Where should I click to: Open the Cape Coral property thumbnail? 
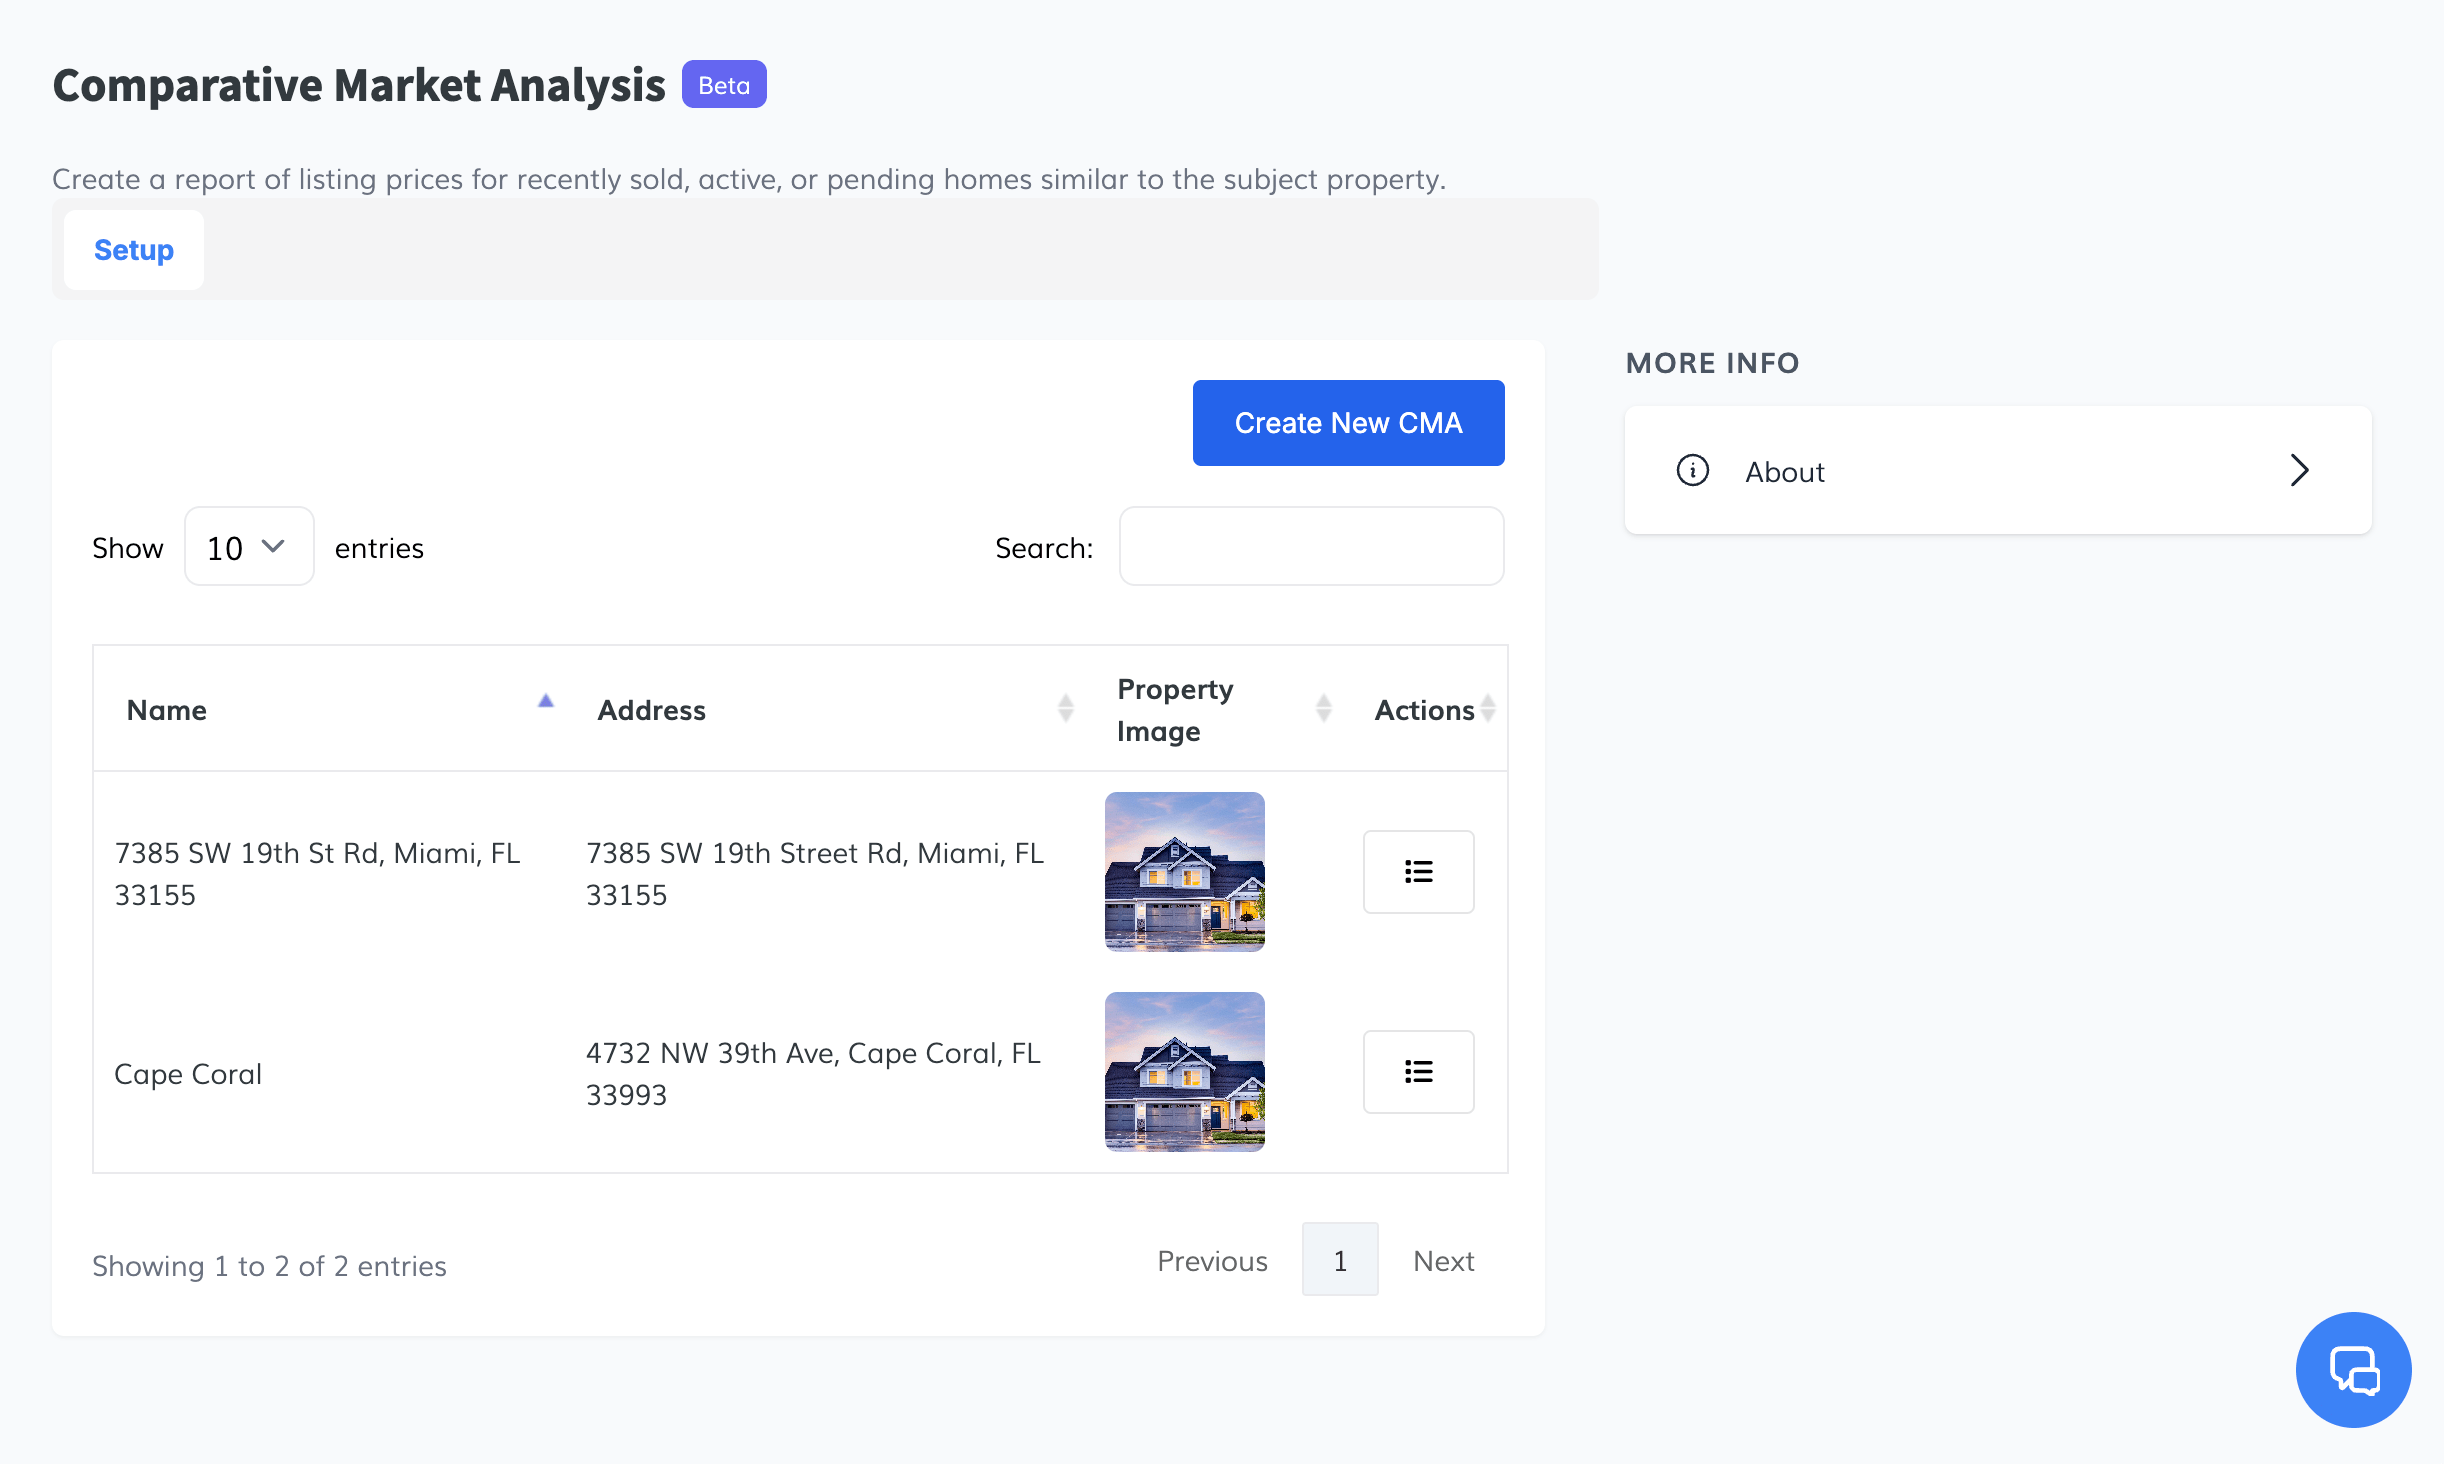pyautogui.click(x=1184, y=1071)
